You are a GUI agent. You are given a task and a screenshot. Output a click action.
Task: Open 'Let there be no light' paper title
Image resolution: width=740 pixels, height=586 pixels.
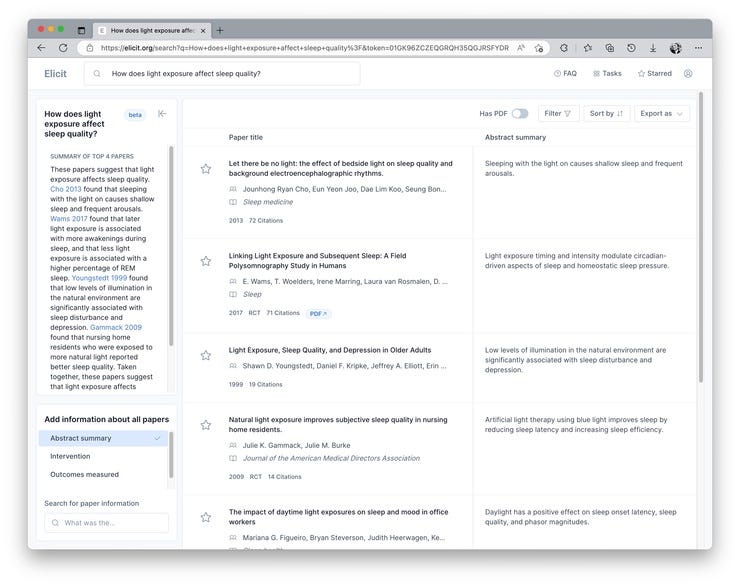[340, 168]
